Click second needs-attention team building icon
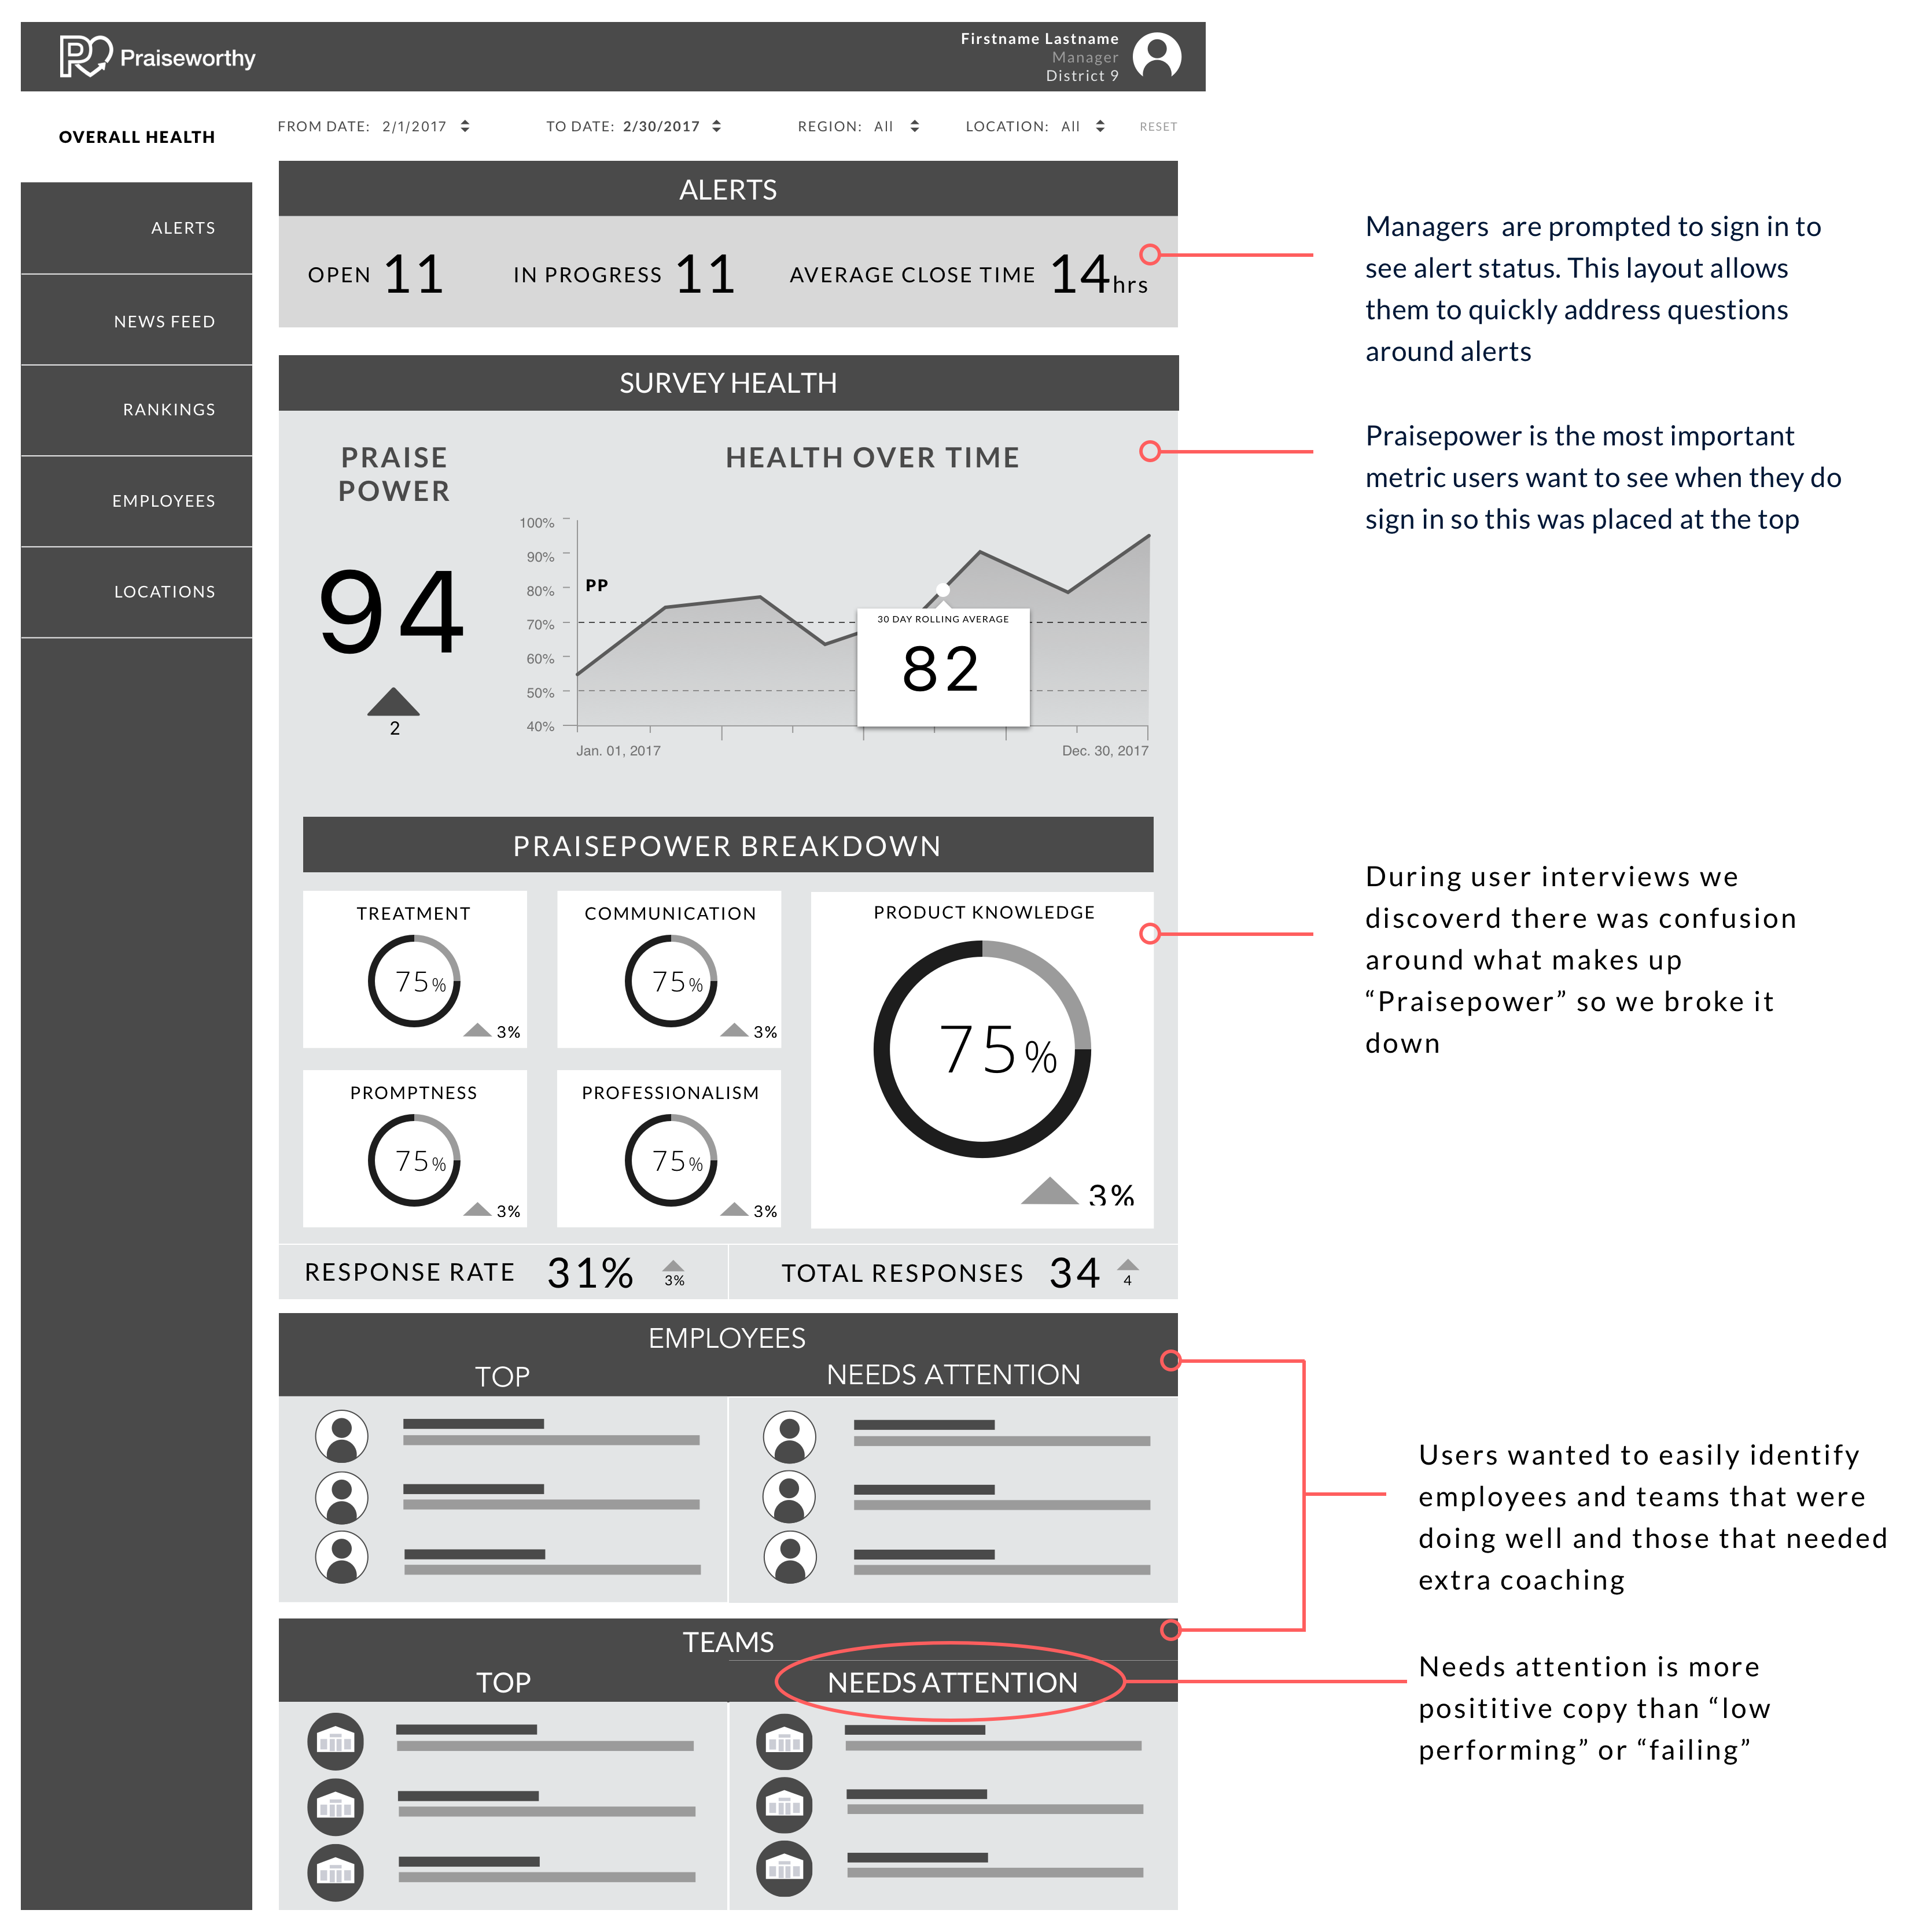The image size is (1922, 1932). coord(784,1804)
